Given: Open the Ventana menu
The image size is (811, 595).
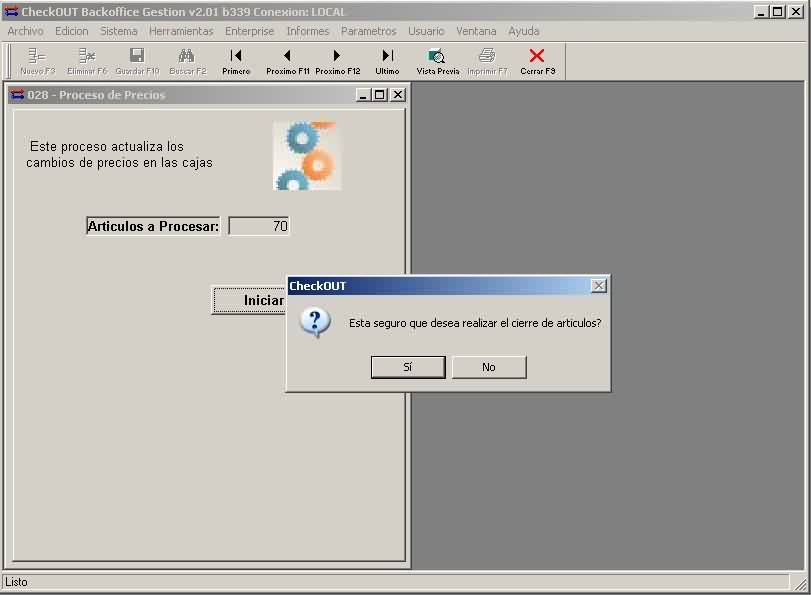Looking at the screenshot, I should pos(476,31).
